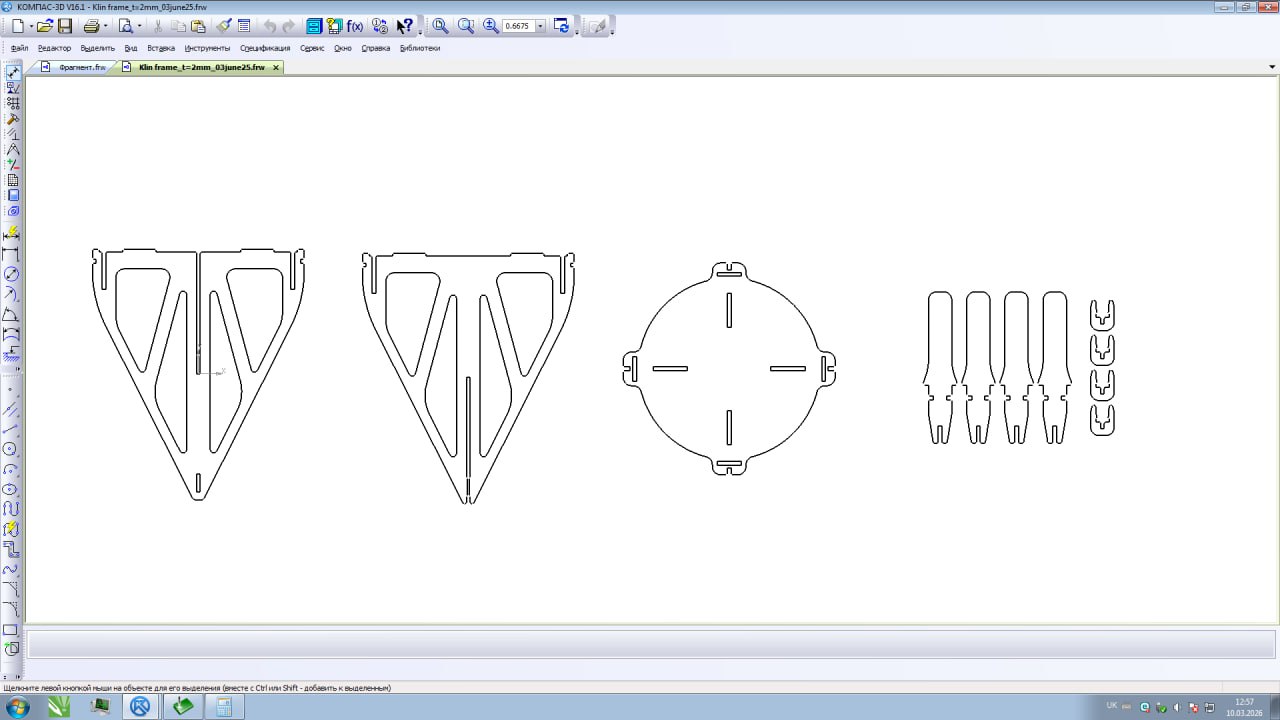The image size is (1280, 720).
Task: Open the Инструменты menu
Action: coord(207,48)
